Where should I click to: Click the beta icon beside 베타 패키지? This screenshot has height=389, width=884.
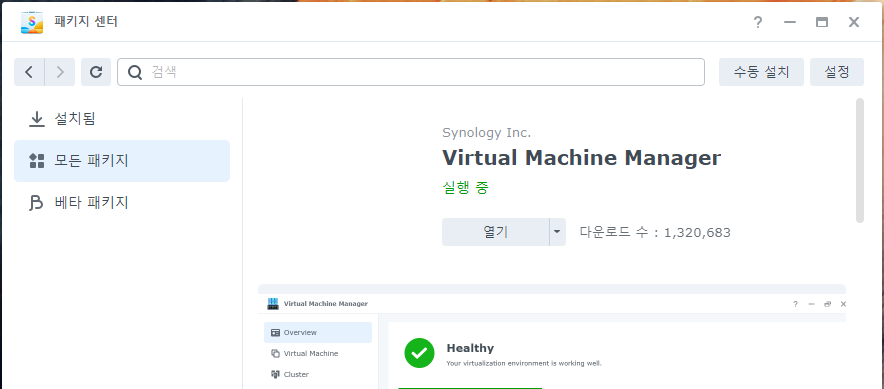pos(36,202)
